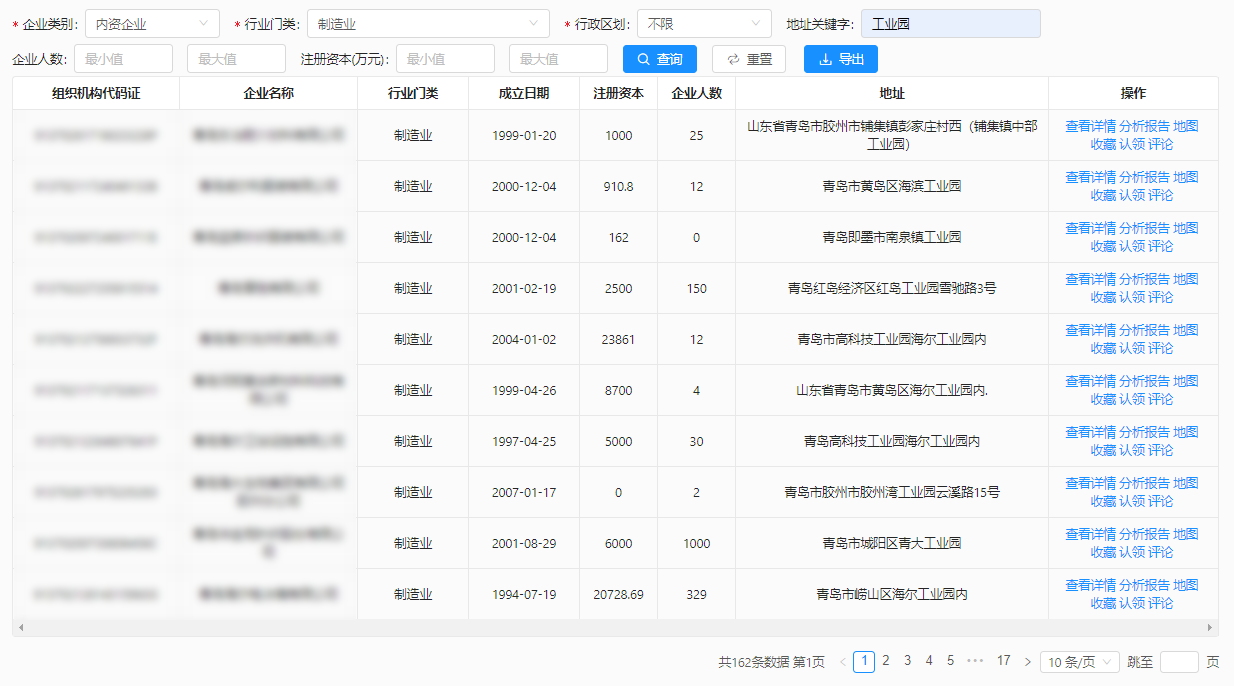Open the 行业门类 dropdown showing 制造业
The width and height of the screenshot is (1234, 686).
(428, 24)
